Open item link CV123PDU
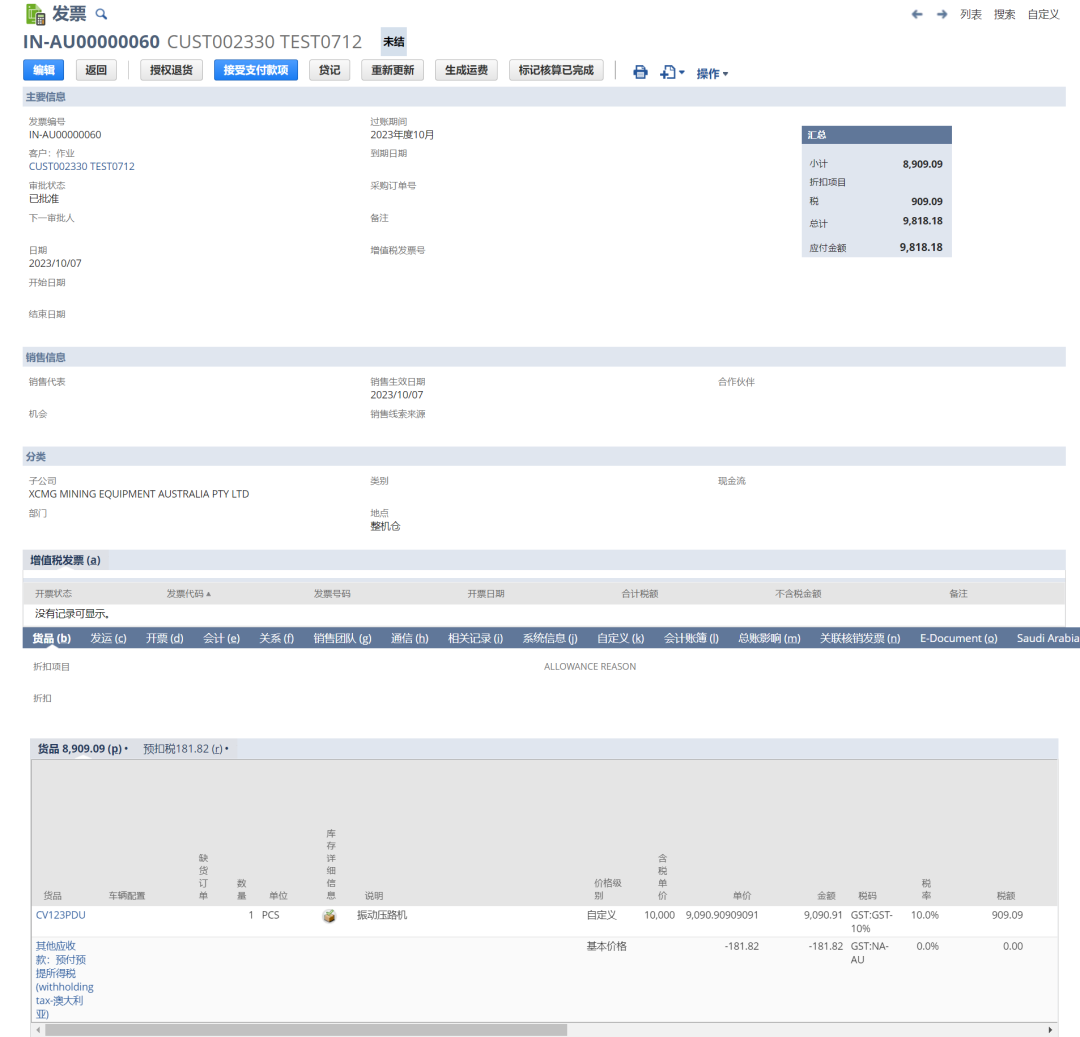Screen dimensions: 1080x1037 pyautogui.click(x=61, y=915)
